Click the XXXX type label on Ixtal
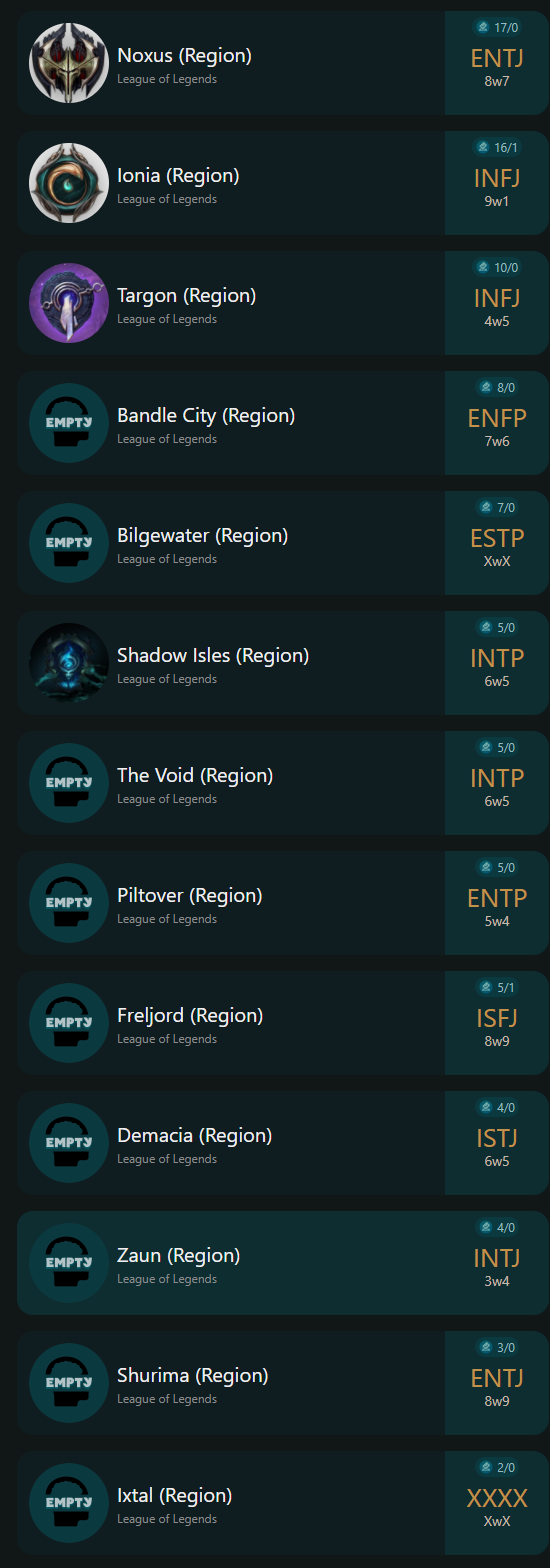550x1568 pixels. (x=497, y=1498)
